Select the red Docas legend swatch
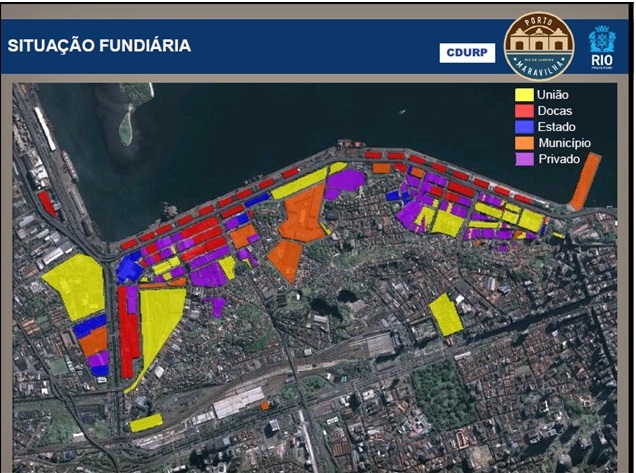 (x=523, y=111)
